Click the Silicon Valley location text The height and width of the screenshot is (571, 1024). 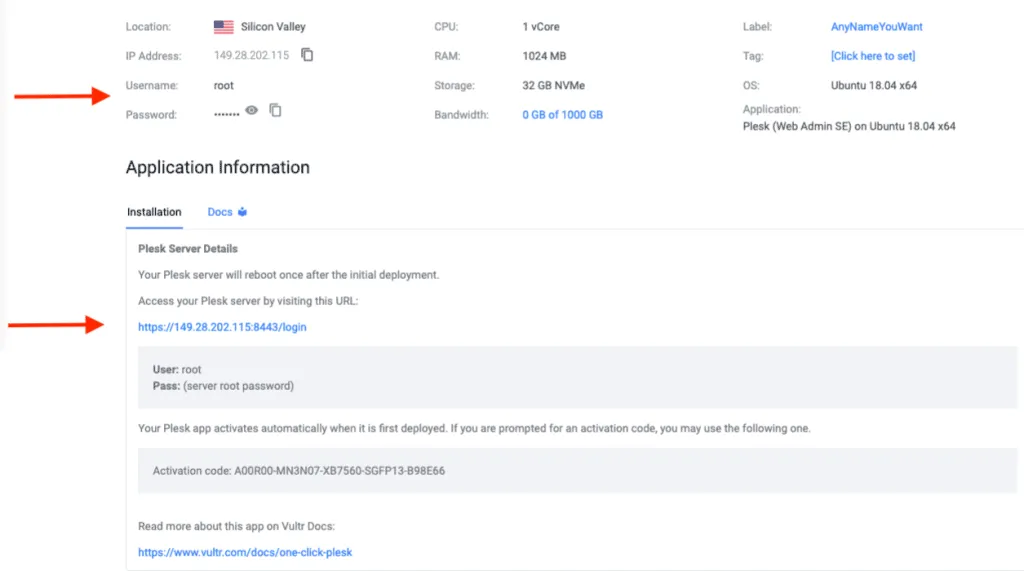coord(273,27)
